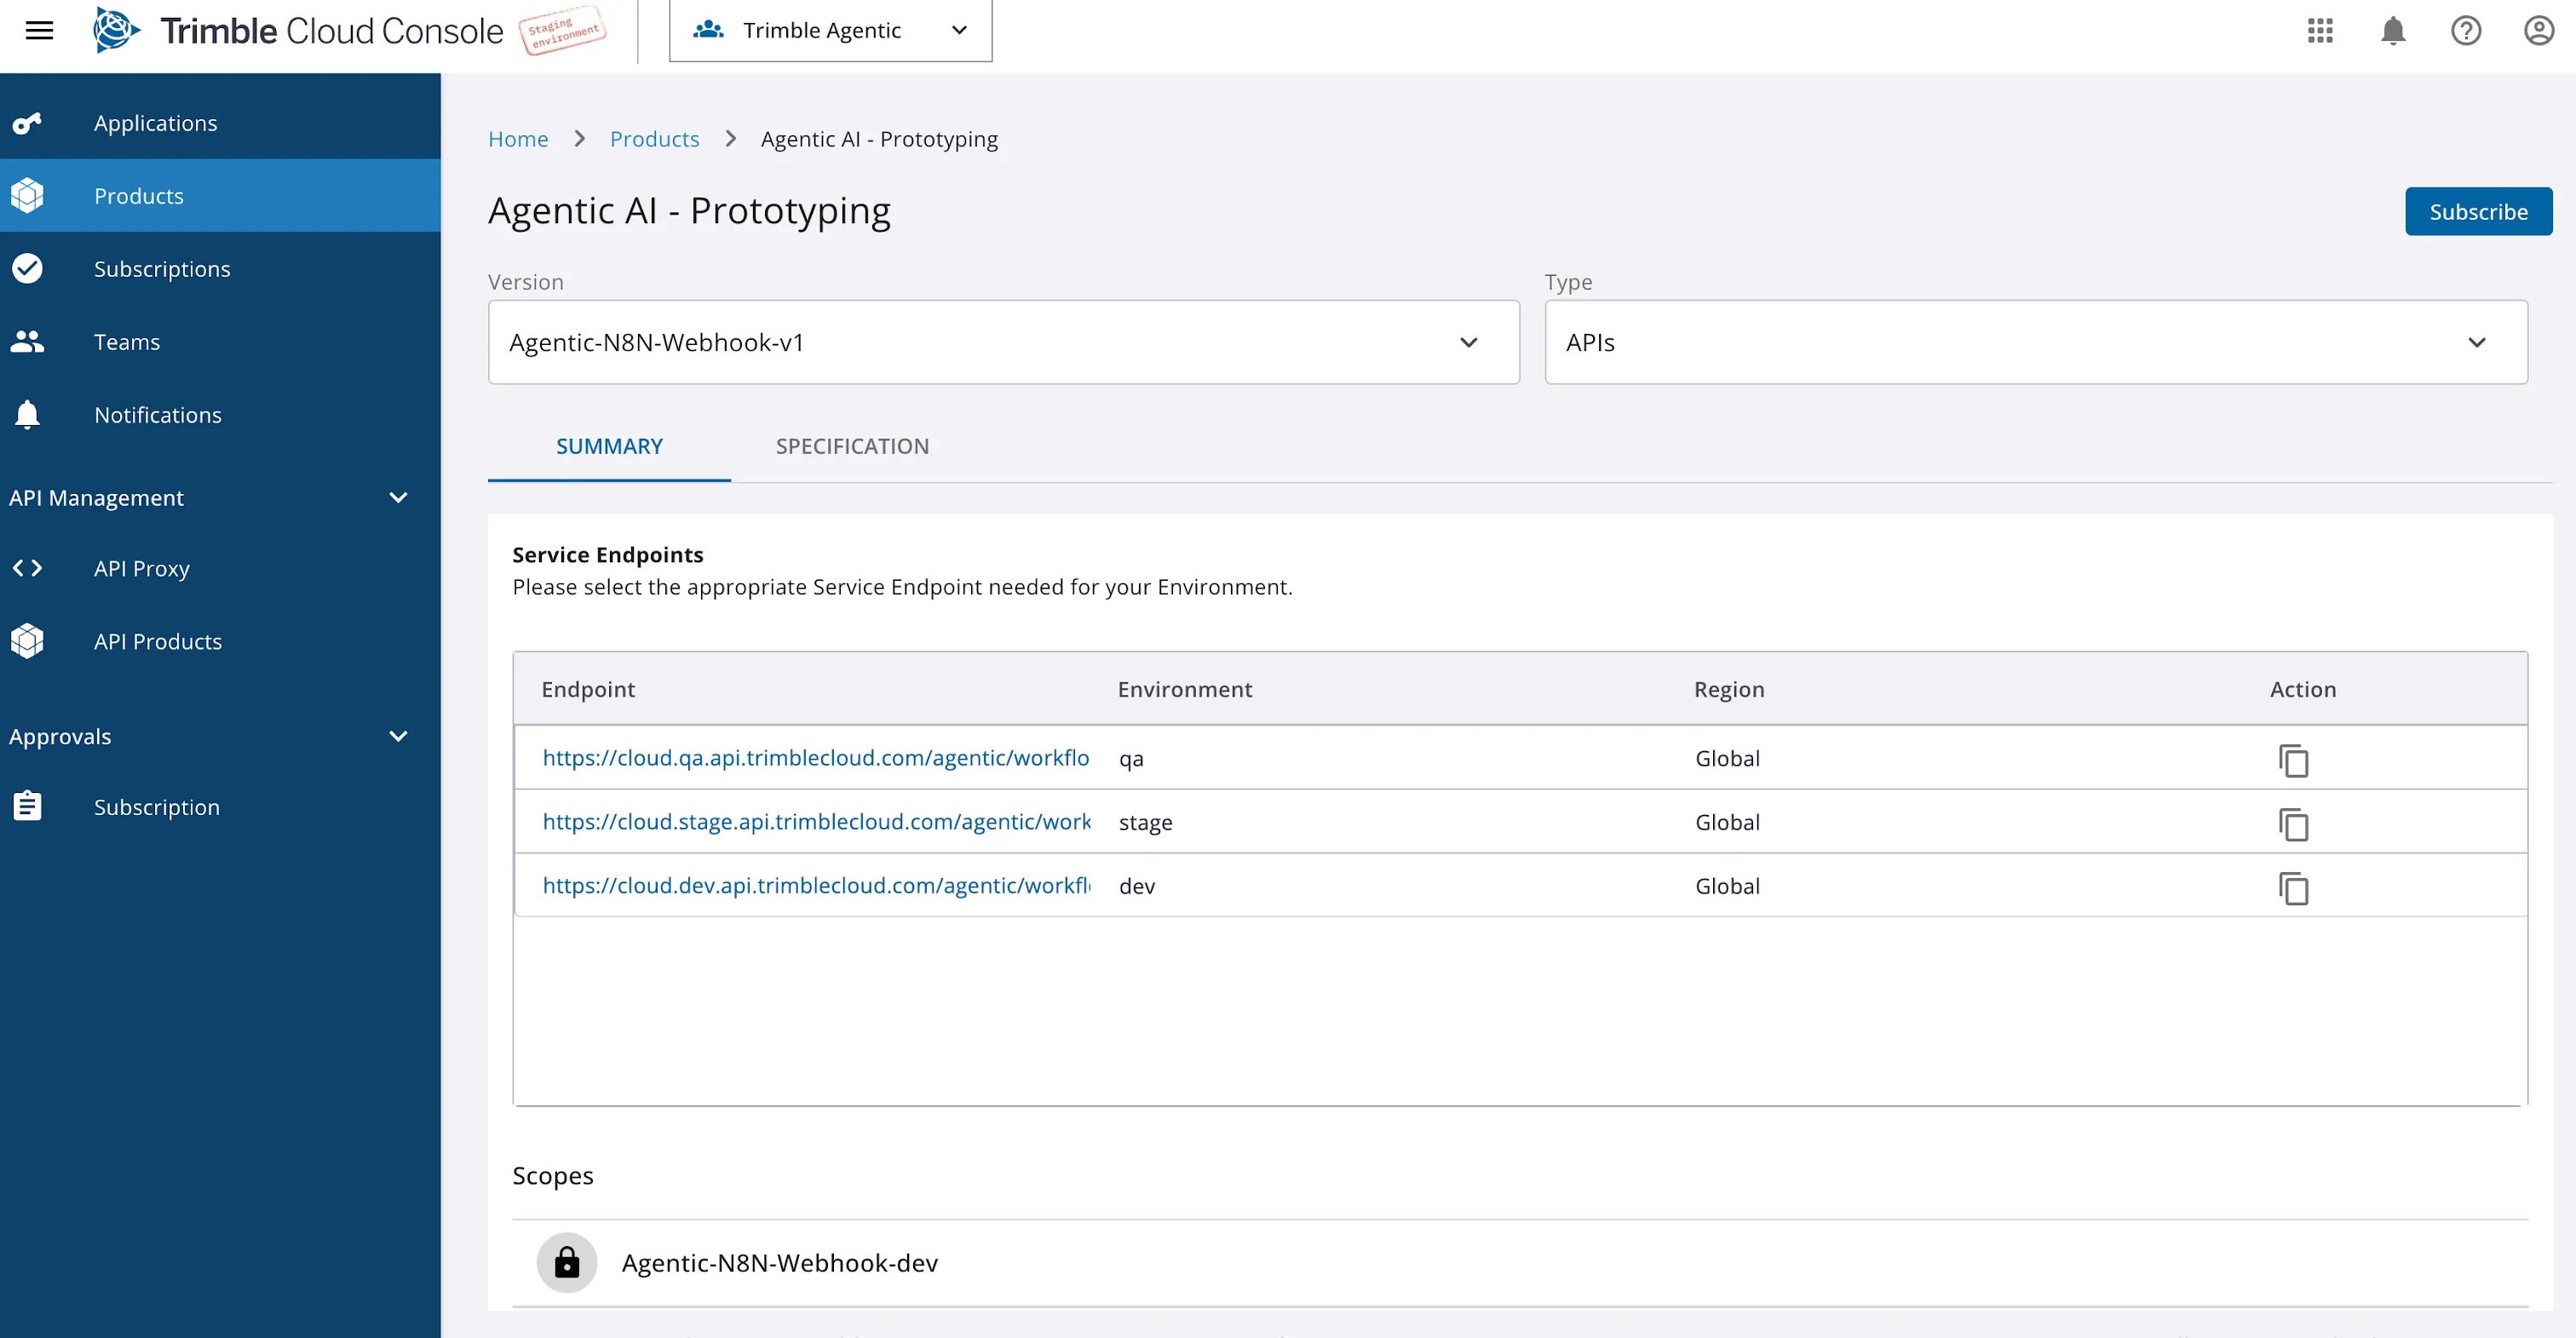Click the Global region cell in qa row
Image resolution: width=2576 pixels, height=1338 pixels.
coord(1727,758)
